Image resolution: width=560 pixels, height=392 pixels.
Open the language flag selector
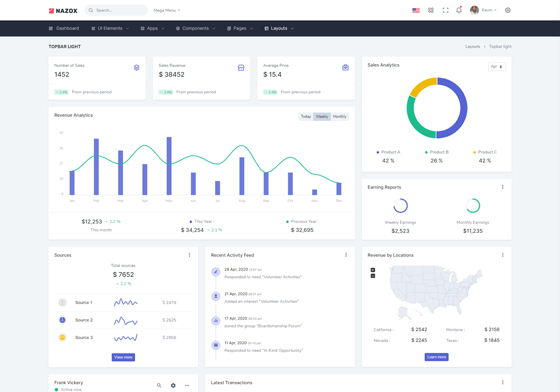point(416,10)
